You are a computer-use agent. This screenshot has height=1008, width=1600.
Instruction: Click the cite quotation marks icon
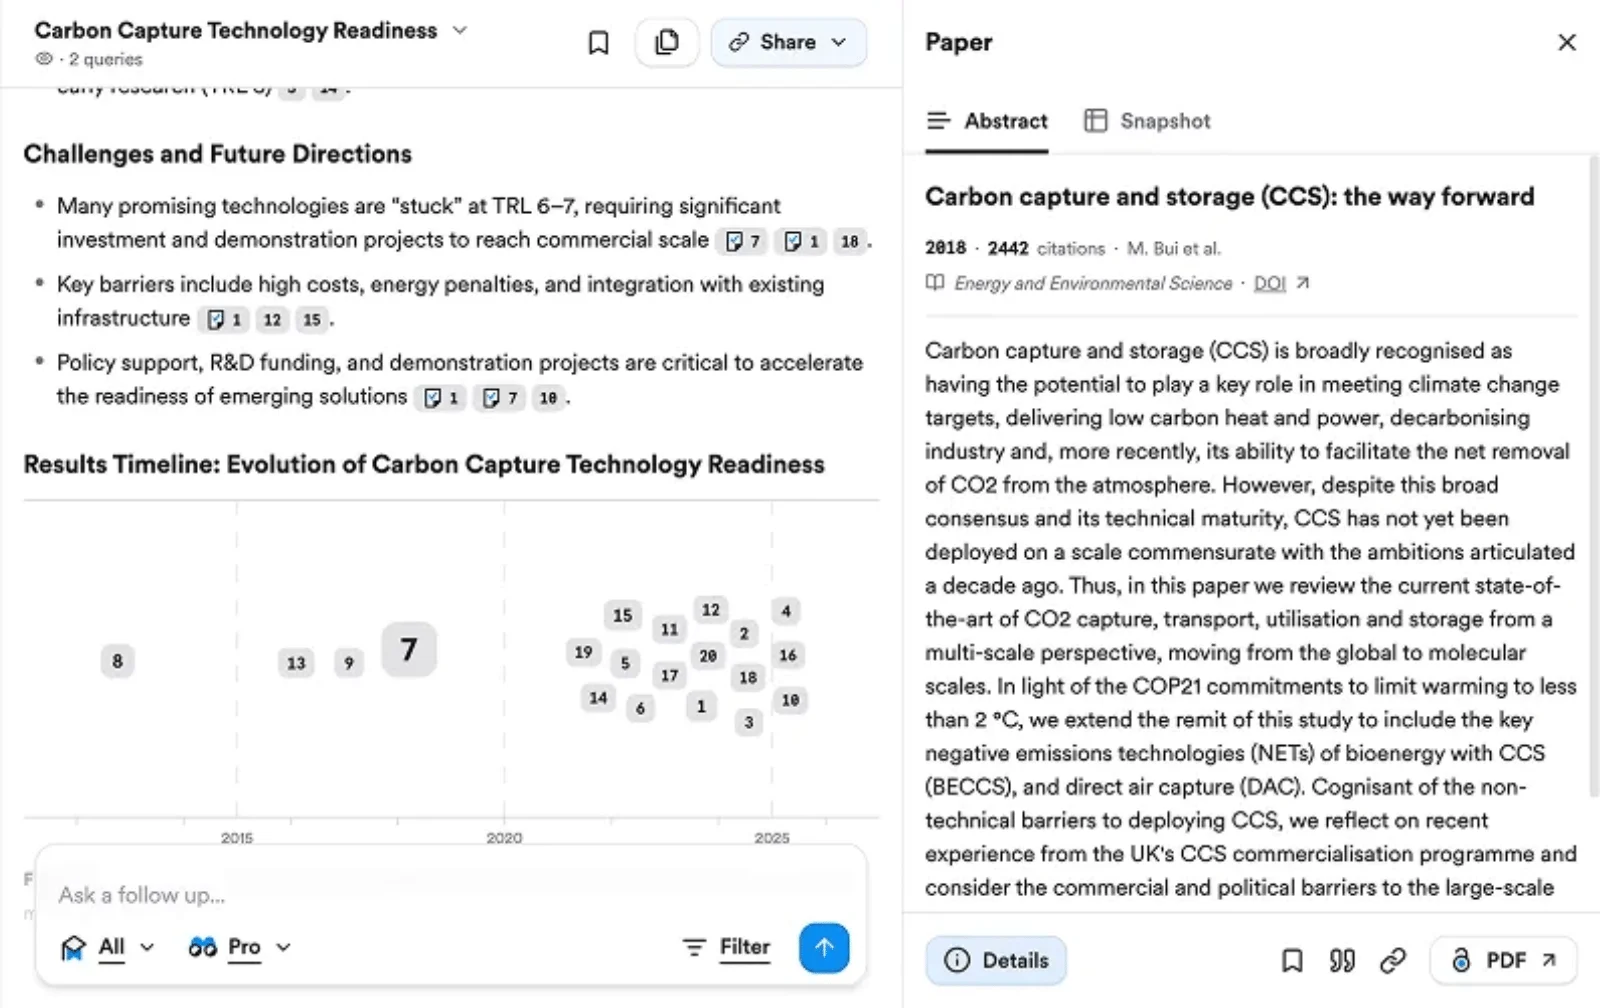point(1342,961)
